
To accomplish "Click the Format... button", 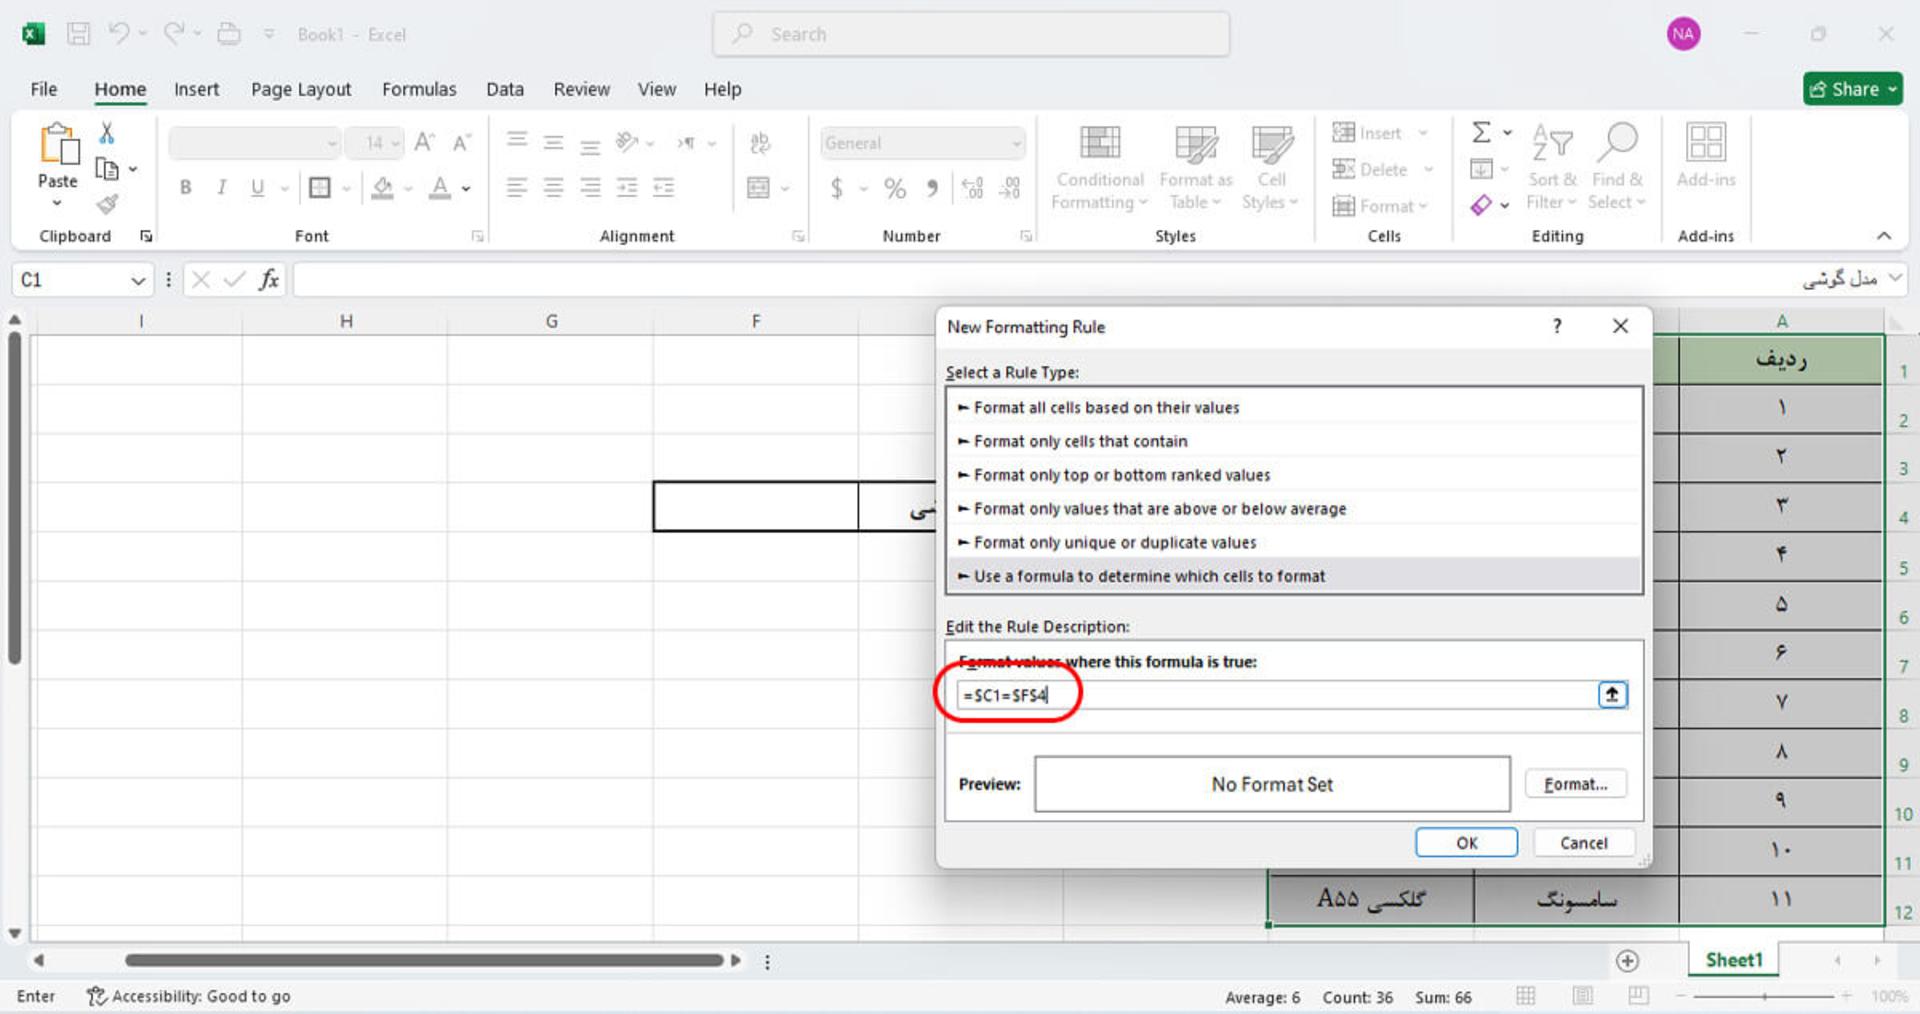I will tap(1576, 784).
